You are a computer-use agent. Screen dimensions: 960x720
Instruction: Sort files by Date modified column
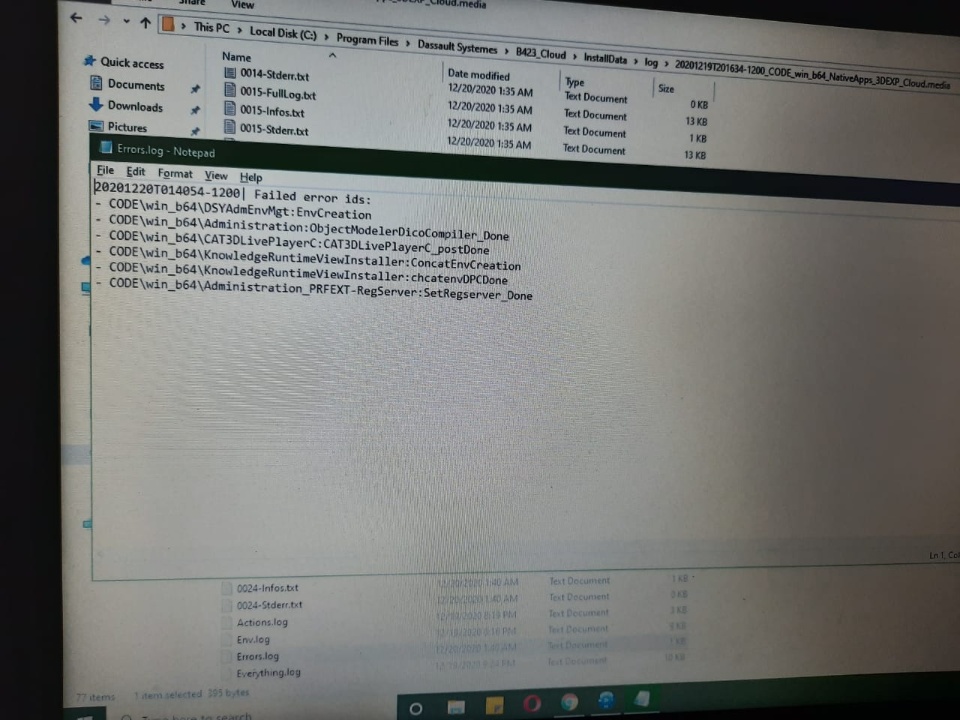coord(478,75)
